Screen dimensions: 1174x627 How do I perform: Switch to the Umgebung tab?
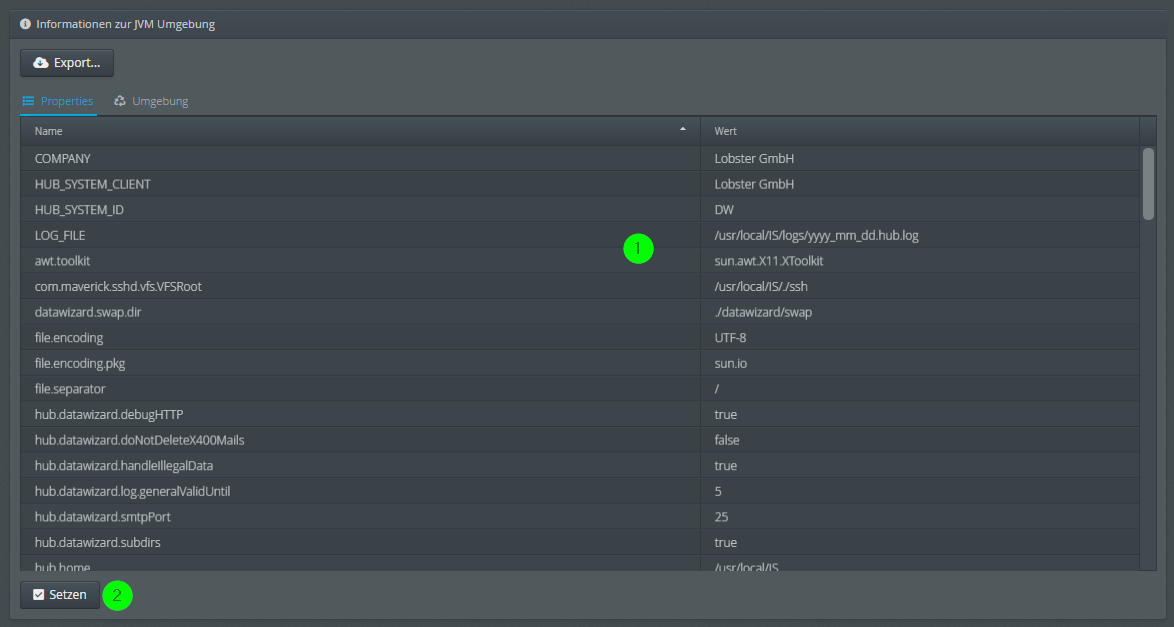[x=150, y=100]
